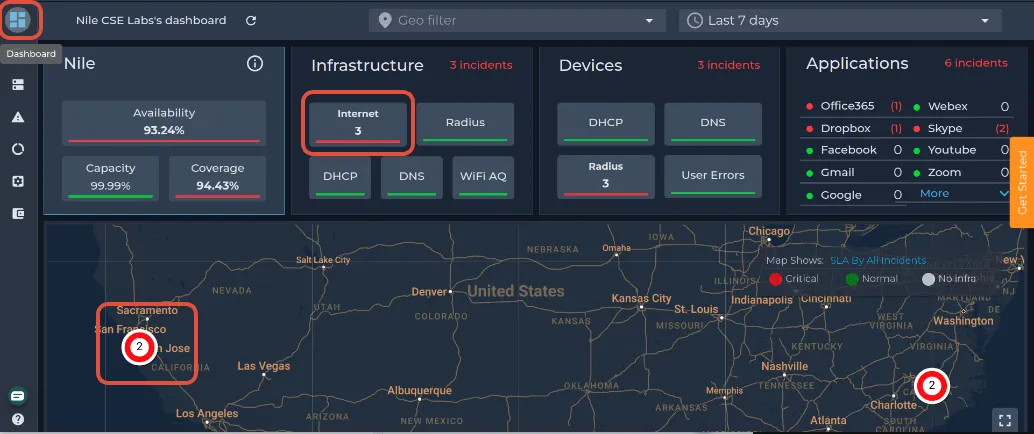The height and width of the screenshot is (434, 1034).
Task: Click Infrastructure 3 incidents link
Action: pyautogui.click(x=481, y=65)
